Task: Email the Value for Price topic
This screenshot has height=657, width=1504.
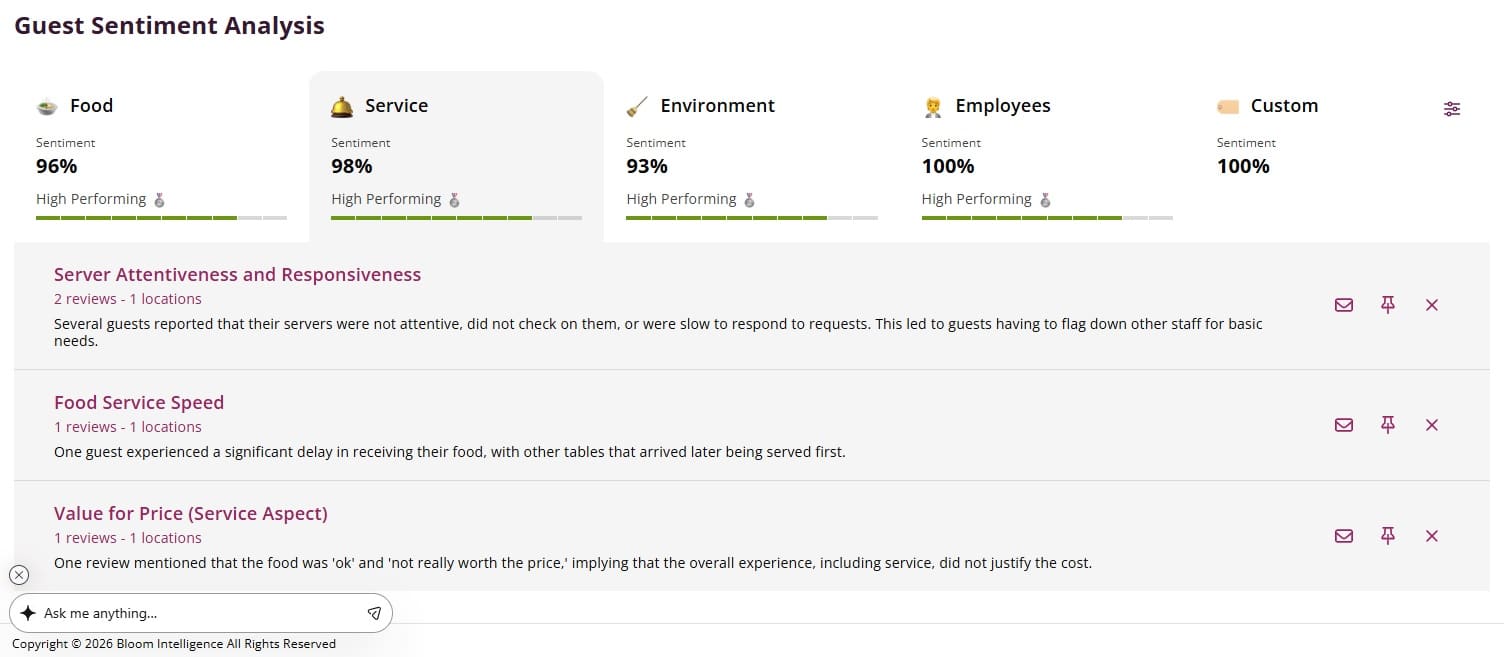Action: click(1343, 536)
